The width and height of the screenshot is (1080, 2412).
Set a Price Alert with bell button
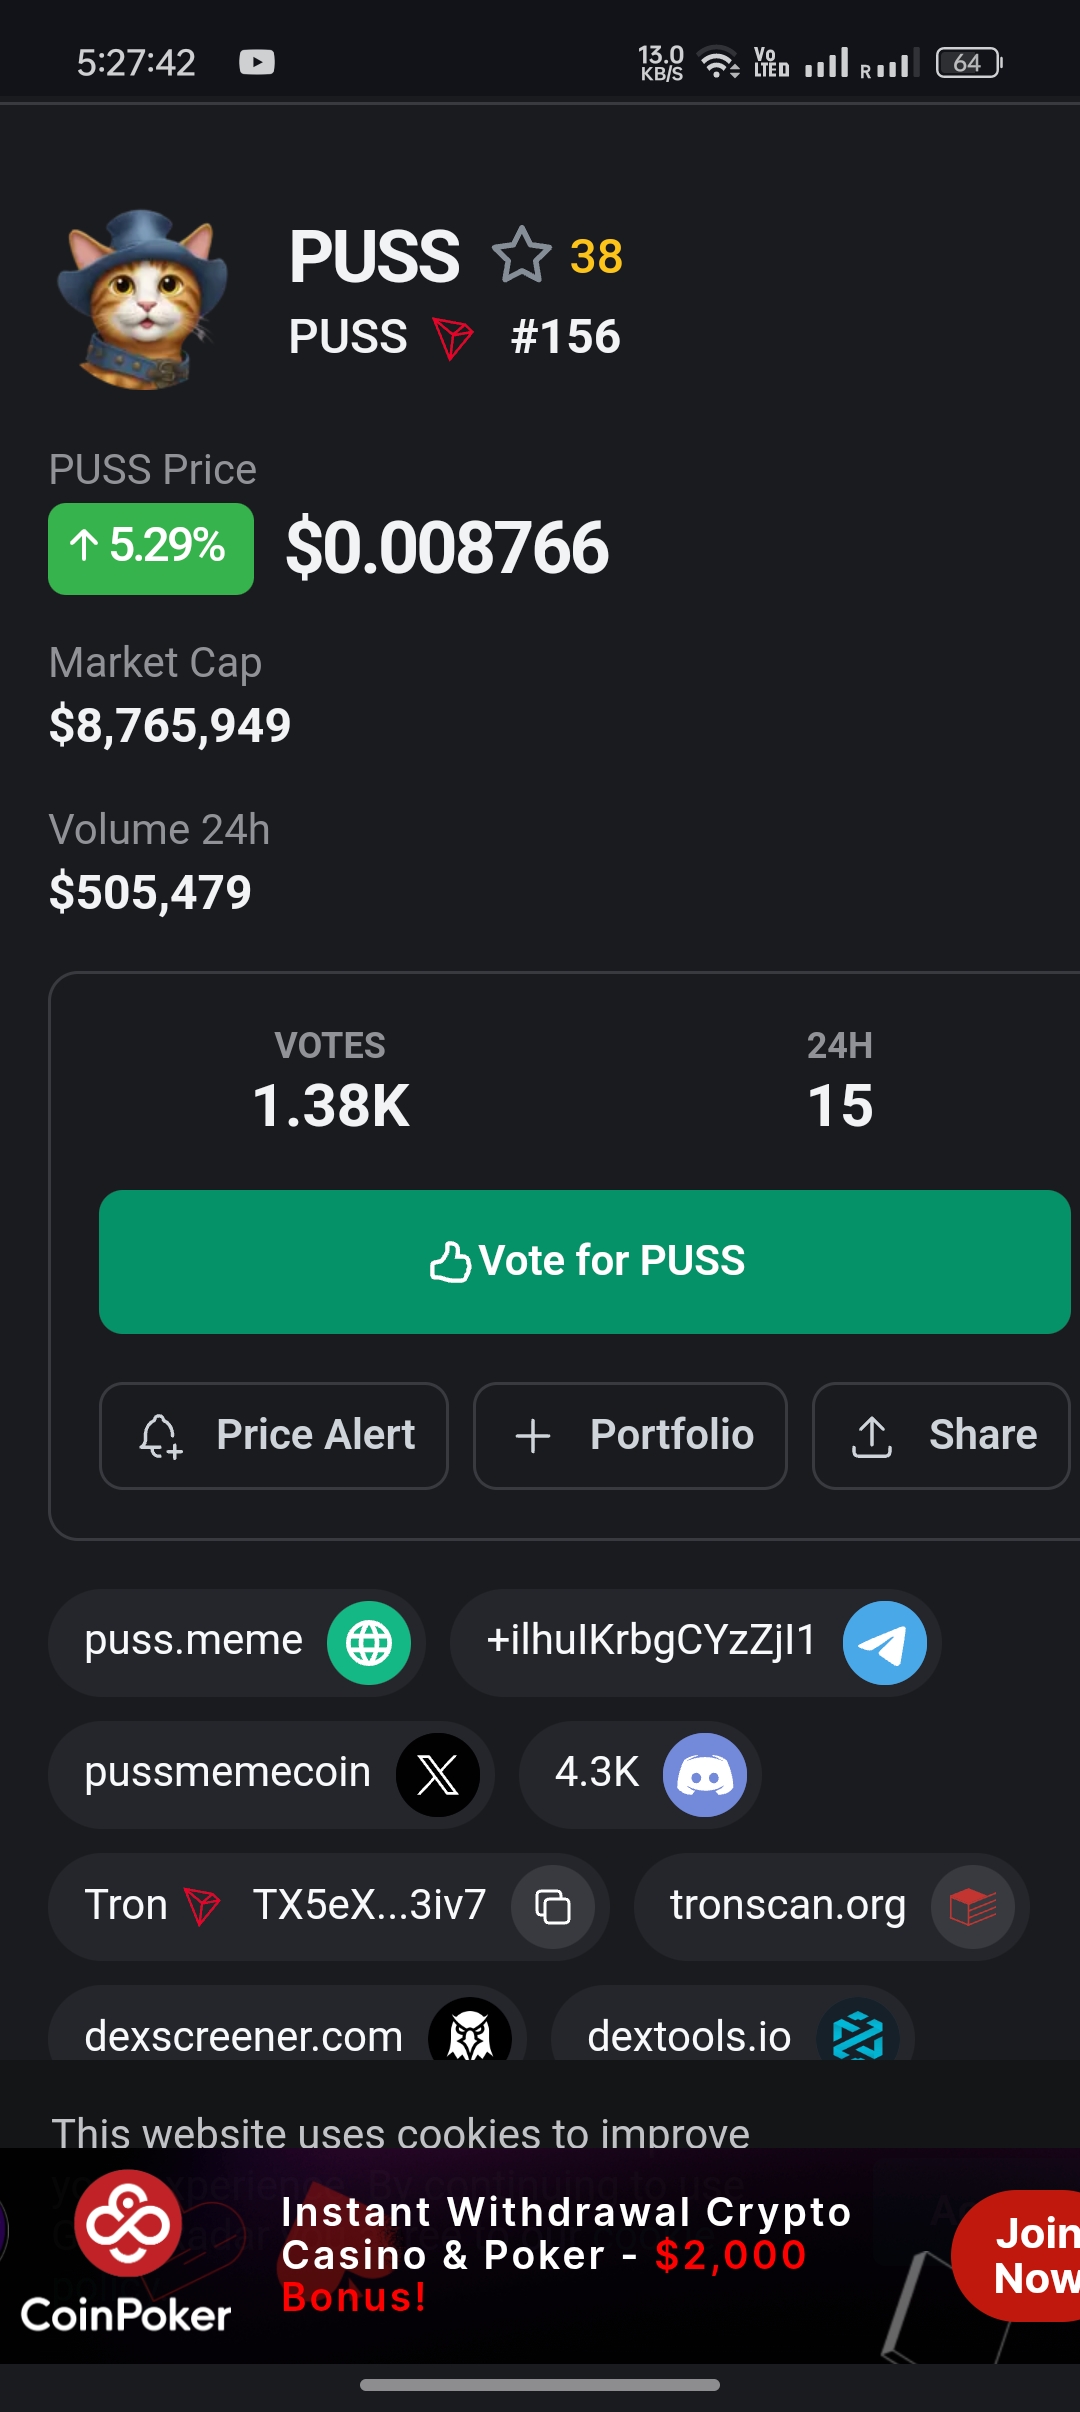274,1435
